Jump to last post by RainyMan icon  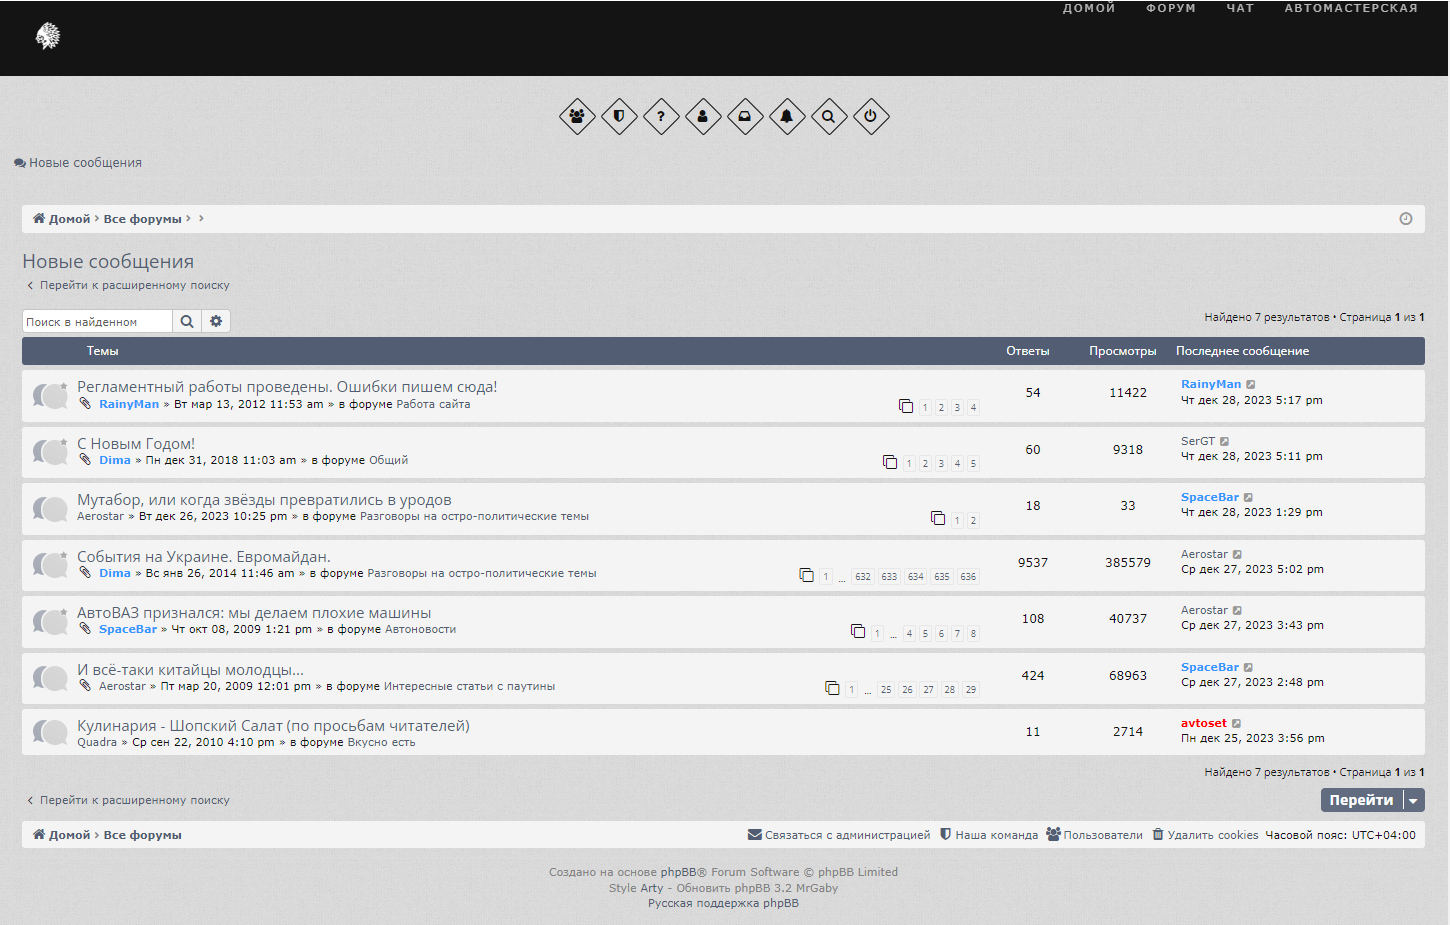tap(1251, 385)
